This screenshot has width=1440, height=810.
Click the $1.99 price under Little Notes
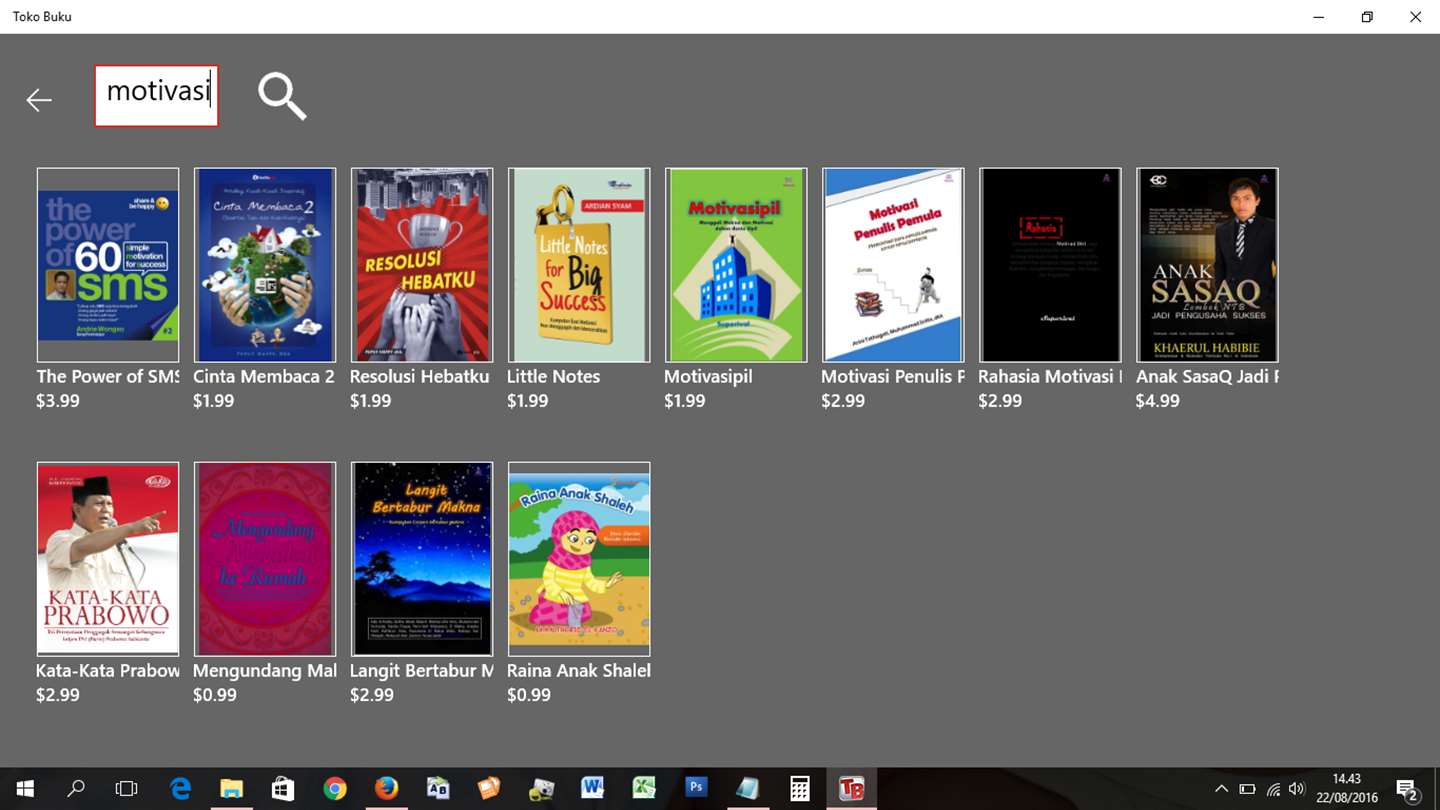(529, 401)
